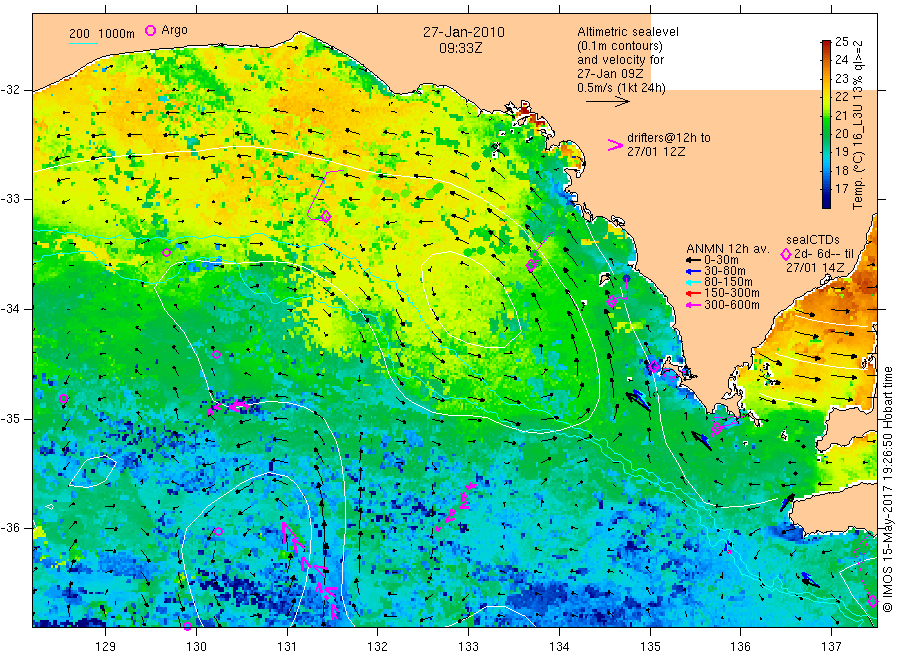Screen dimensions: 900x660
Task: Click the IMOS copyright timestamp text
Action: (x=888, y=489)
